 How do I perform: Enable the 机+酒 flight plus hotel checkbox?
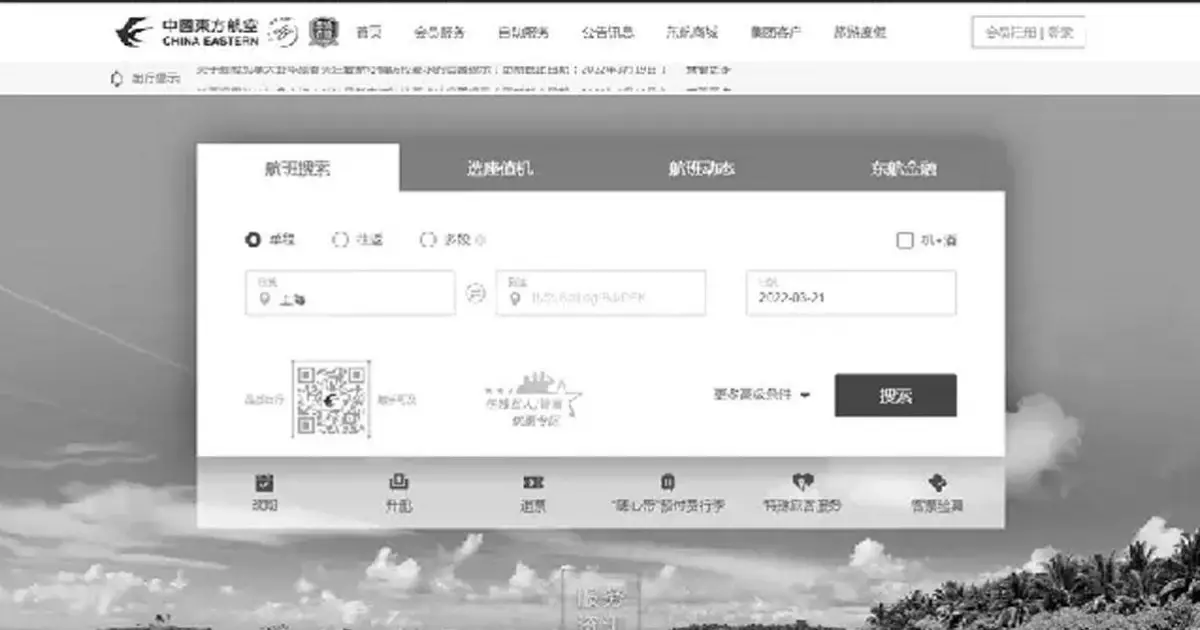(x=904, y=240)
